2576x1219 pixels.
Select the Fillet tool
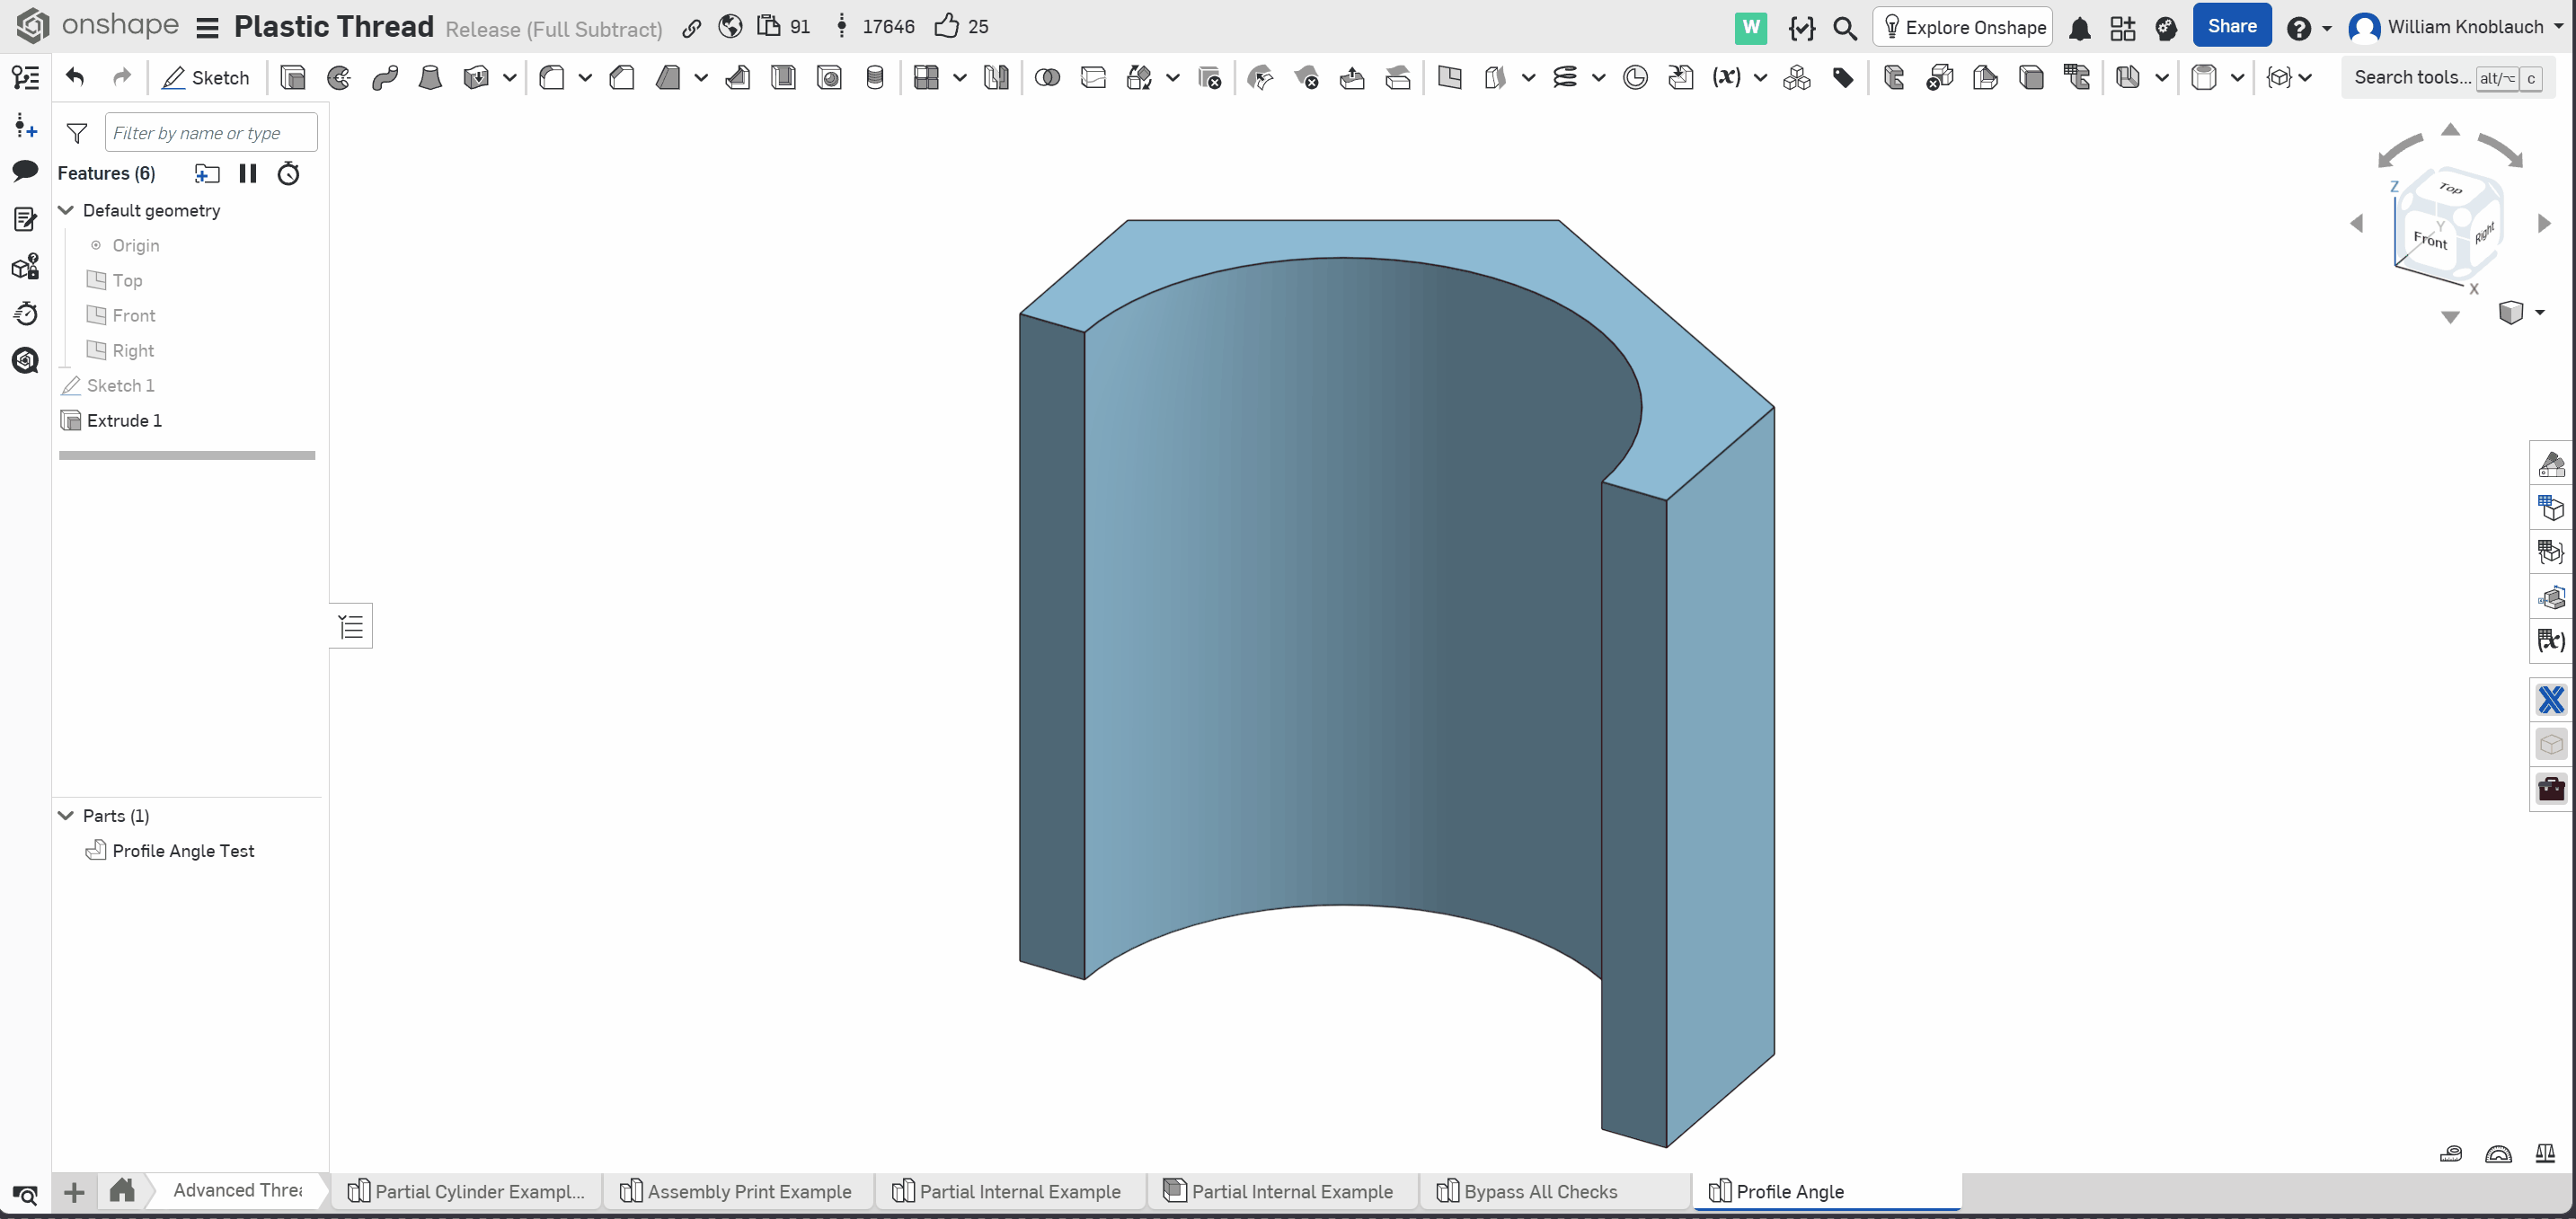(x=552, y=78)
